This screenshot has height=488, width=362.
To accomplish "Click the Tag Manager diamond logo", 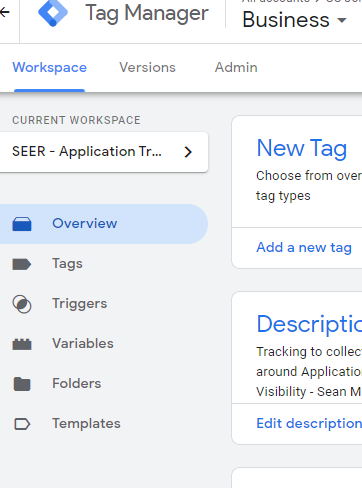I will pyautogui.click(x=53, y=13).
